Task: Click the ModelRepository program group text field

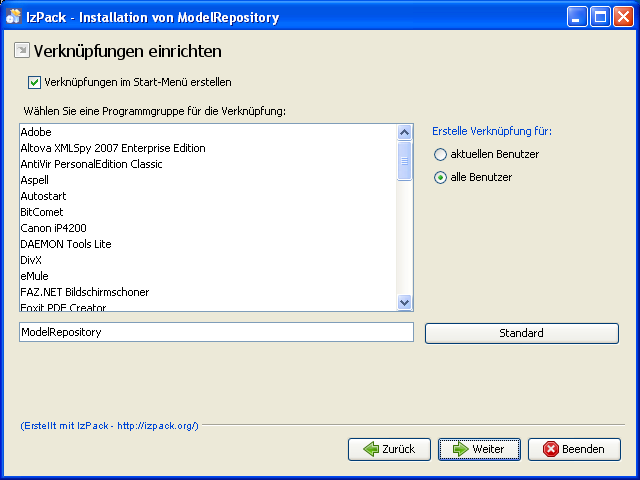Action: 216,332
